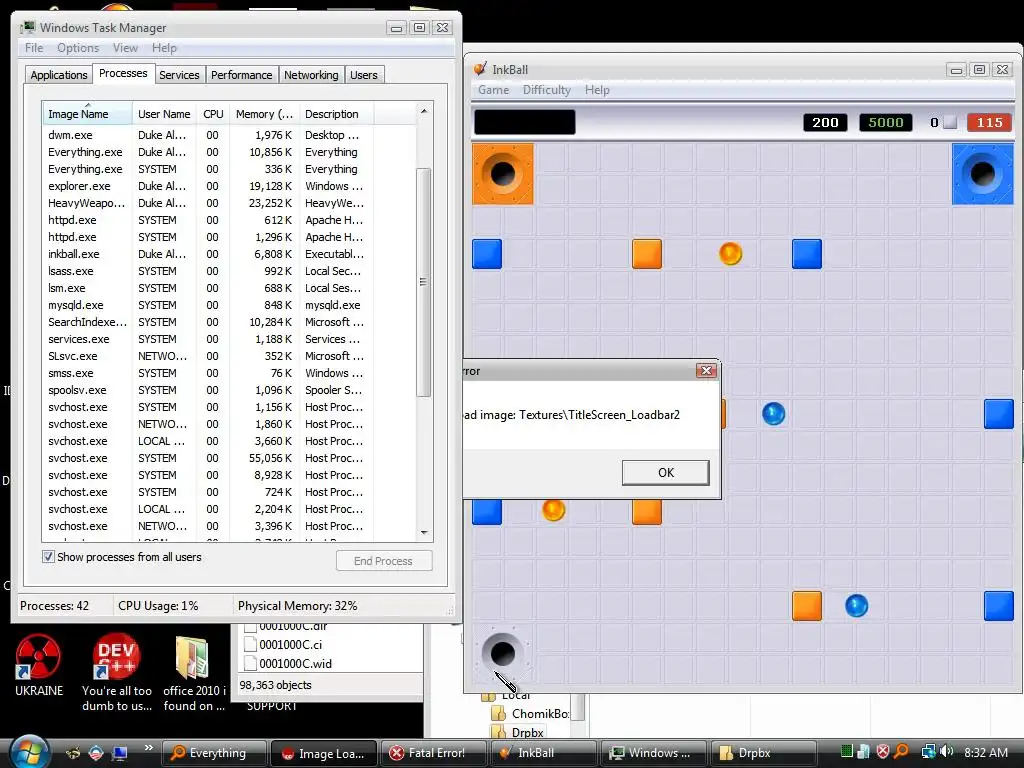Viewport: 1024px width, 768px height.
Task: Click the orange ball in the top row
Action: (x=730, y=253)
